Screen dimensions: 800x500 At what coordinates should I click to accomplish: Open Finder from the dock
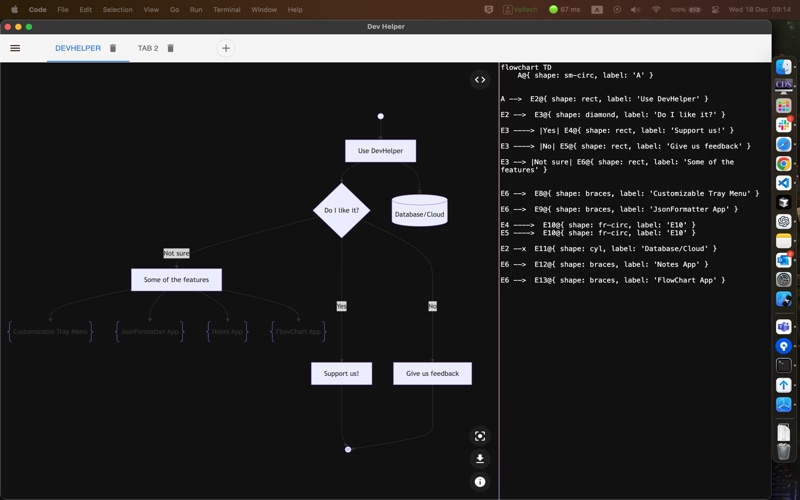tap(784, 67)
